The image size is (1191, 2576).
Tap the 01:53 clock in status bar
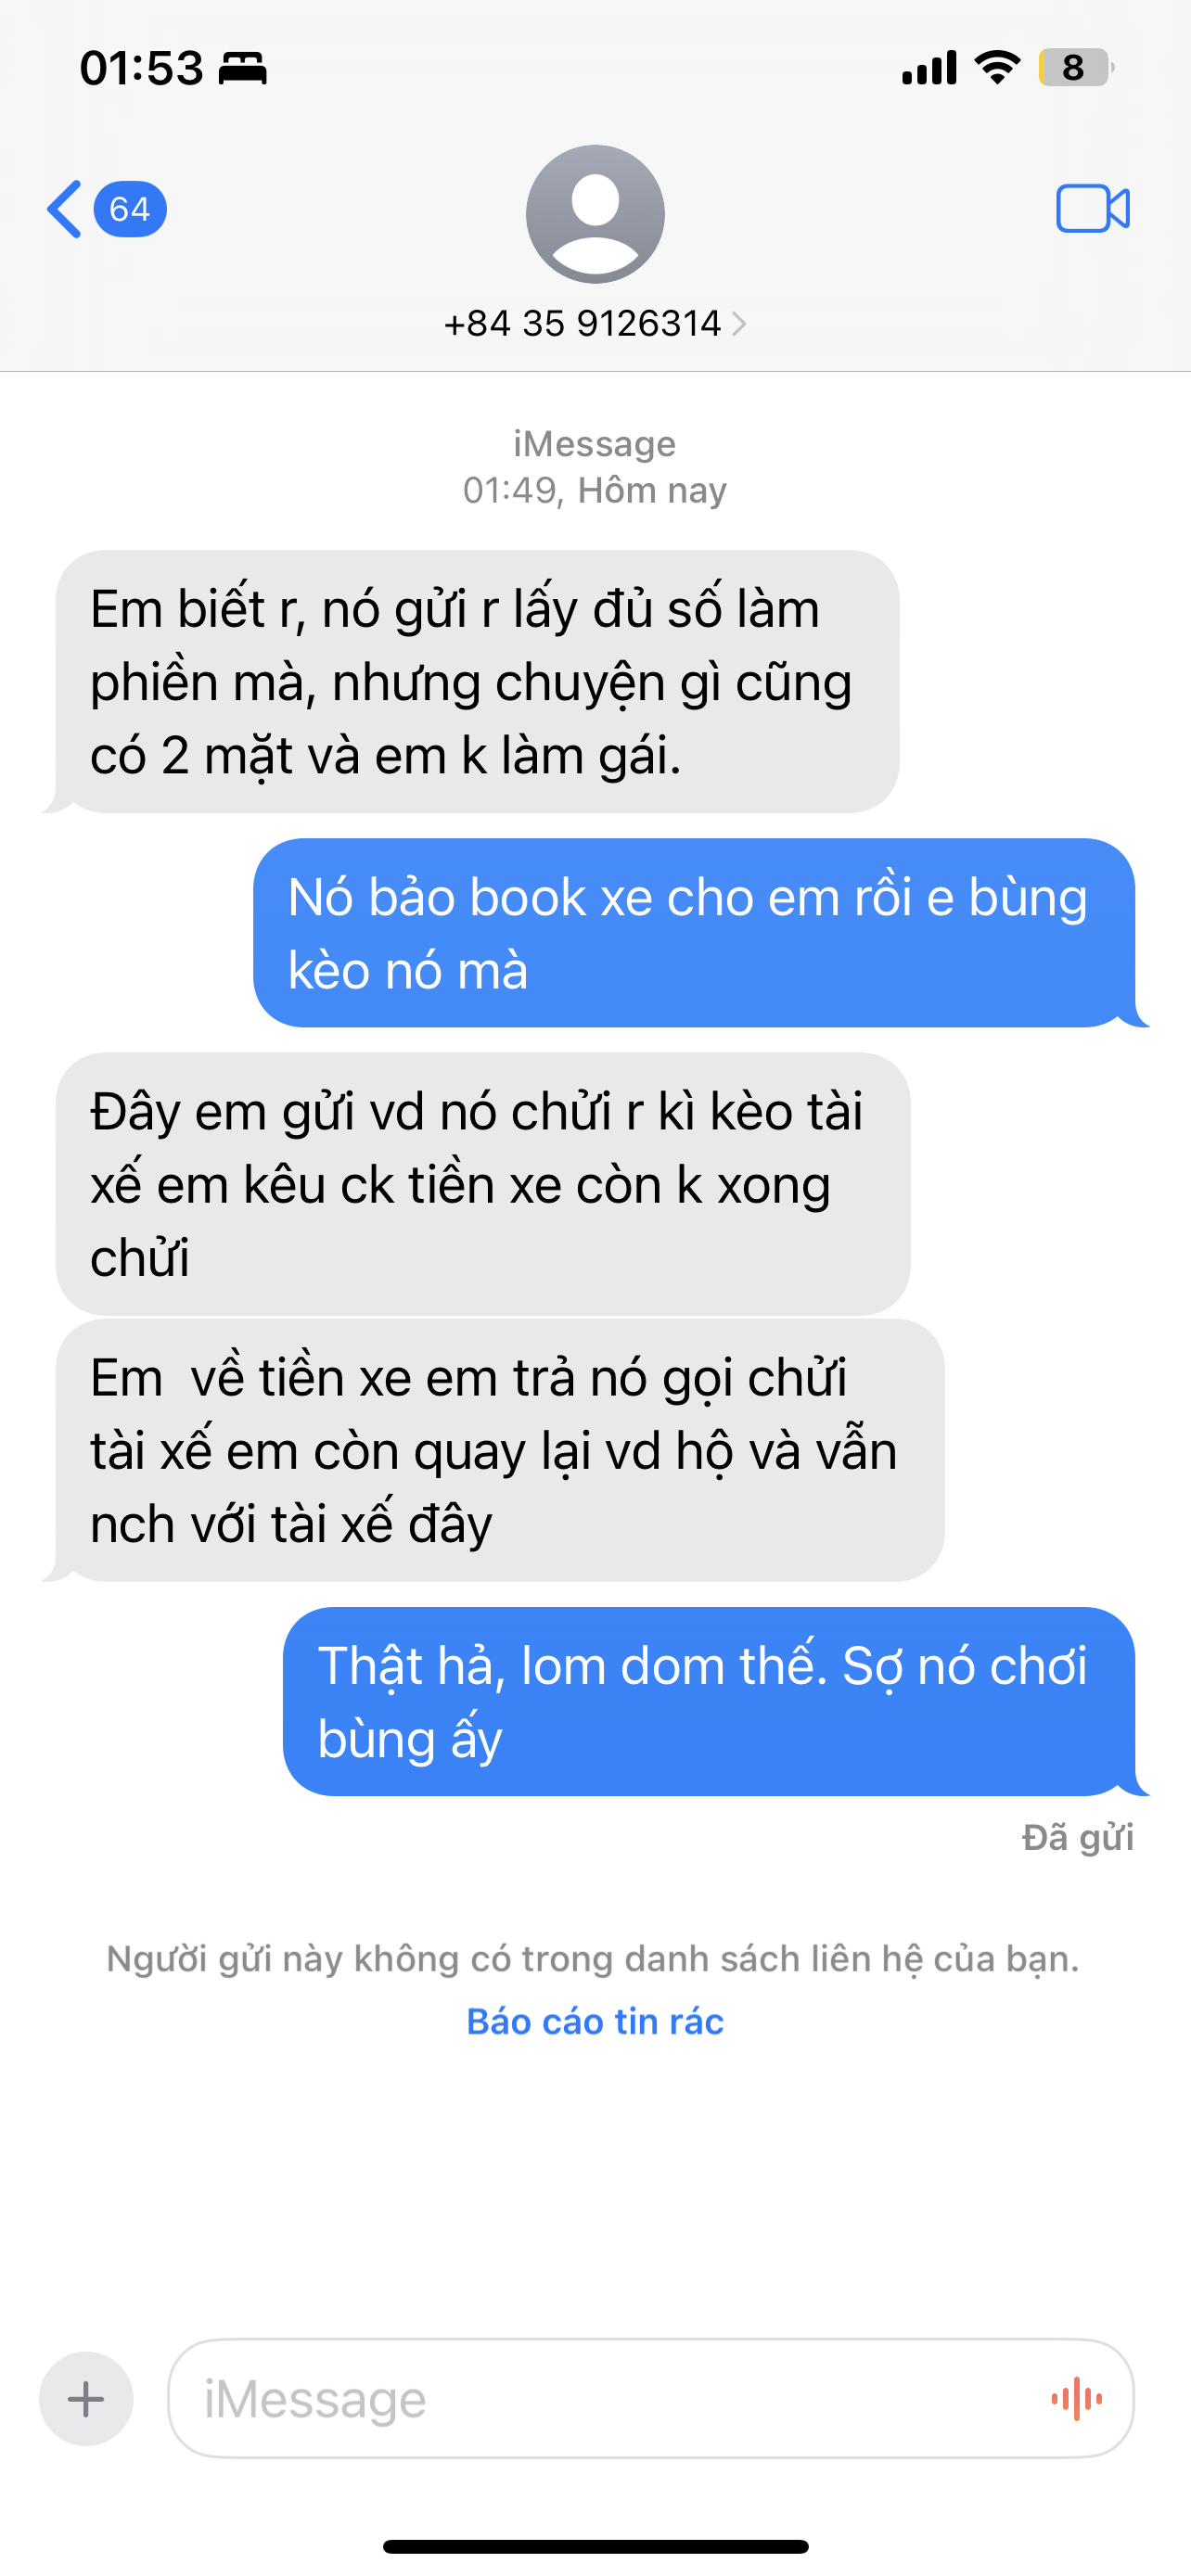141,68
